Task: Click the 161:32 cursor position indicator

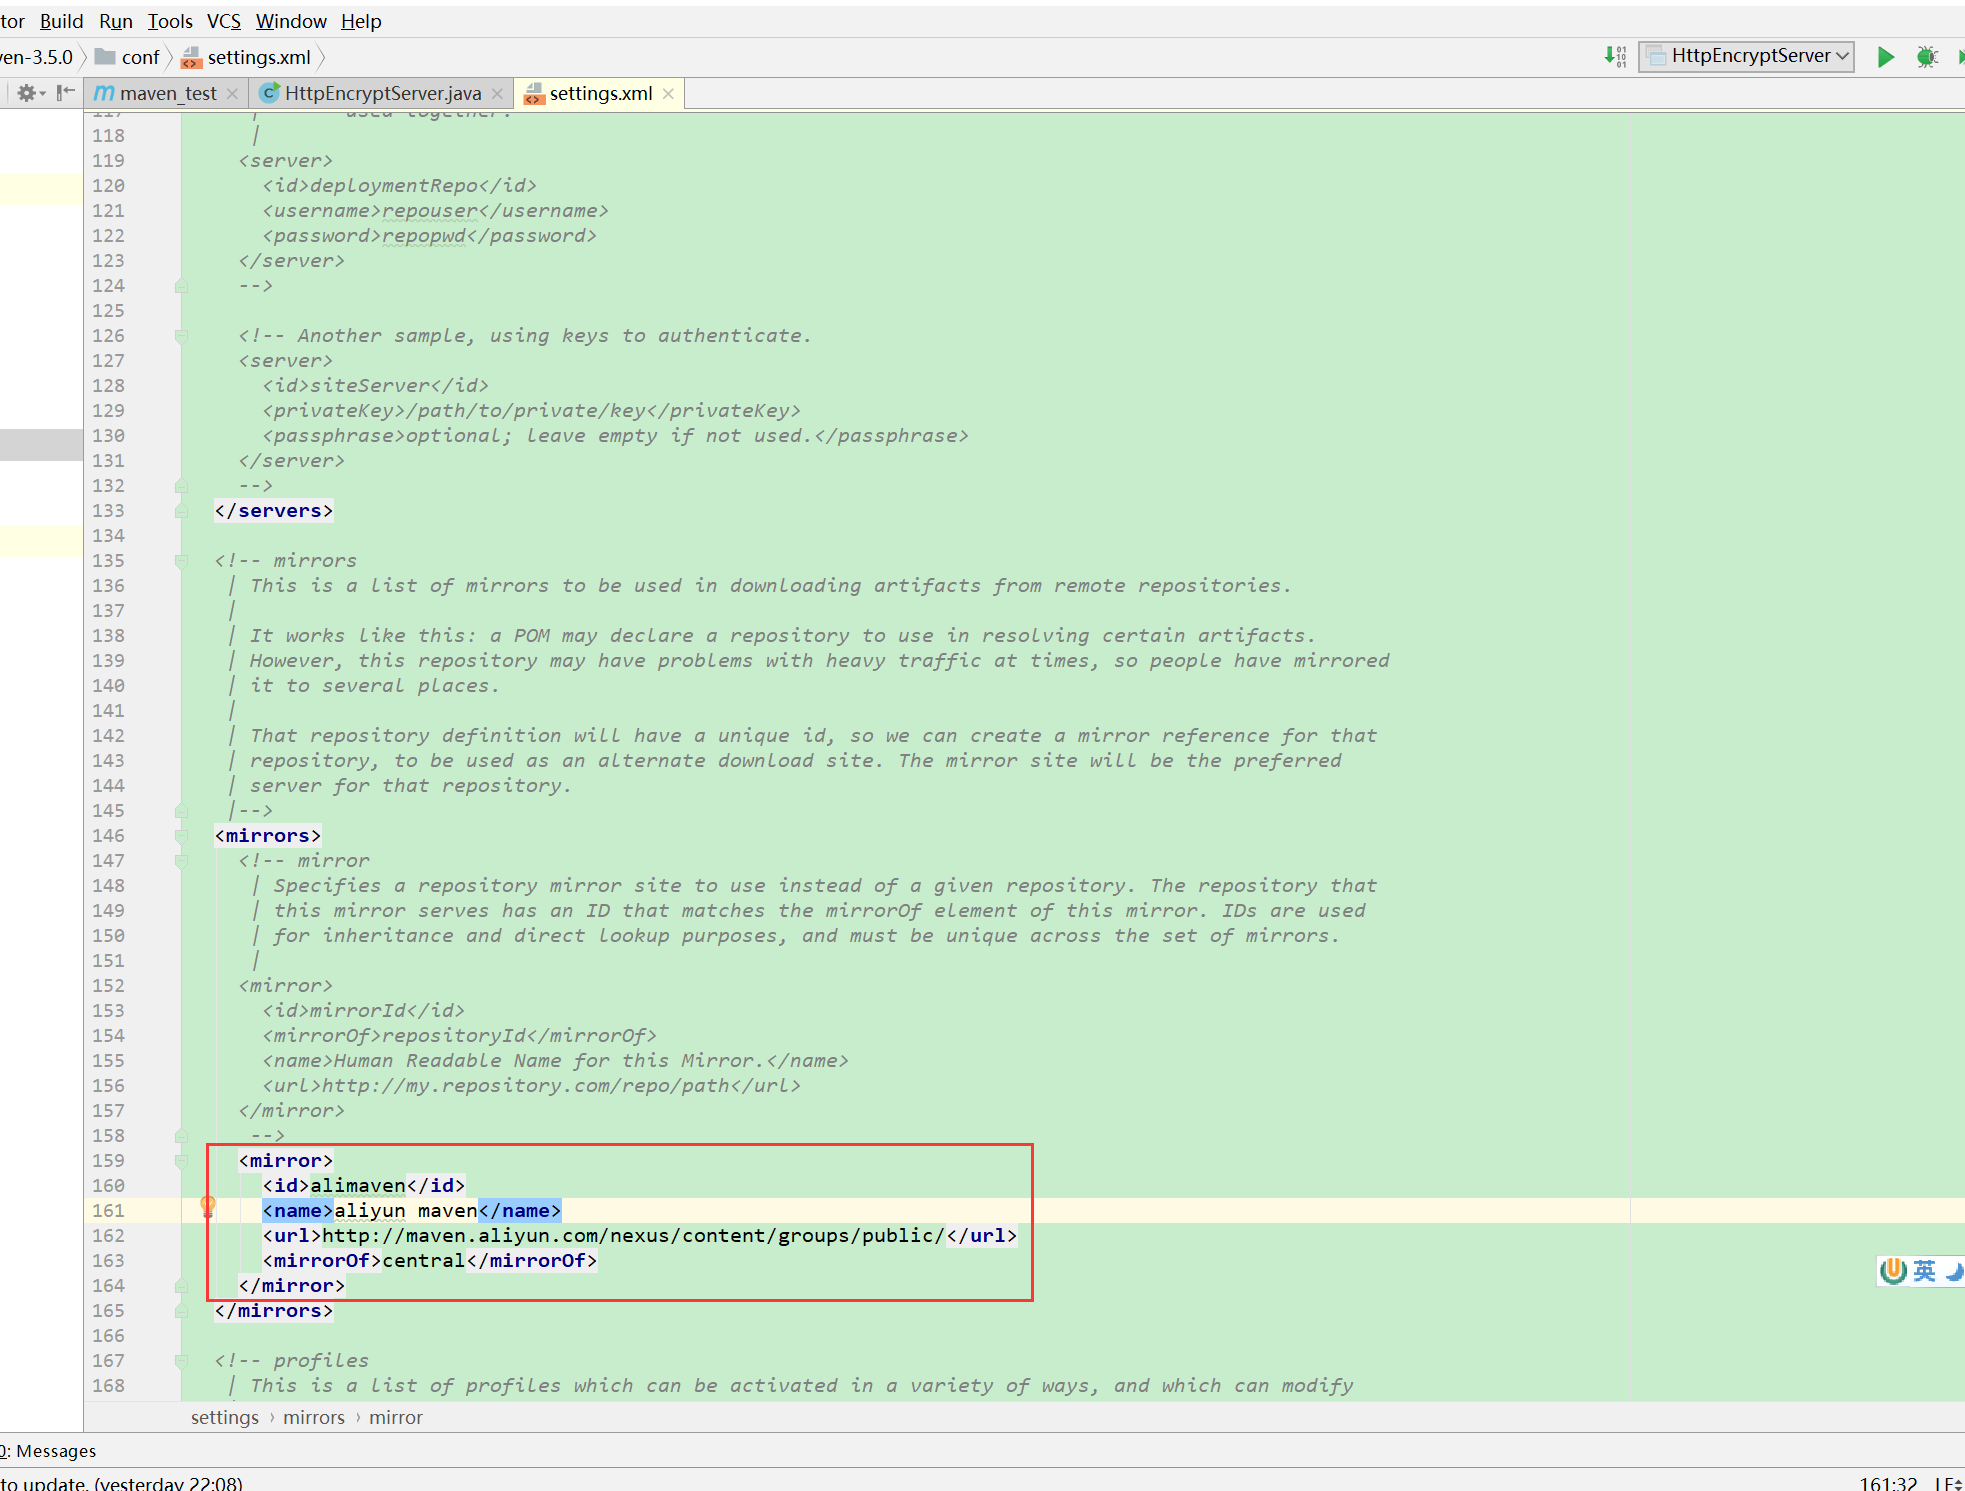Action: coord(1887,1483)
